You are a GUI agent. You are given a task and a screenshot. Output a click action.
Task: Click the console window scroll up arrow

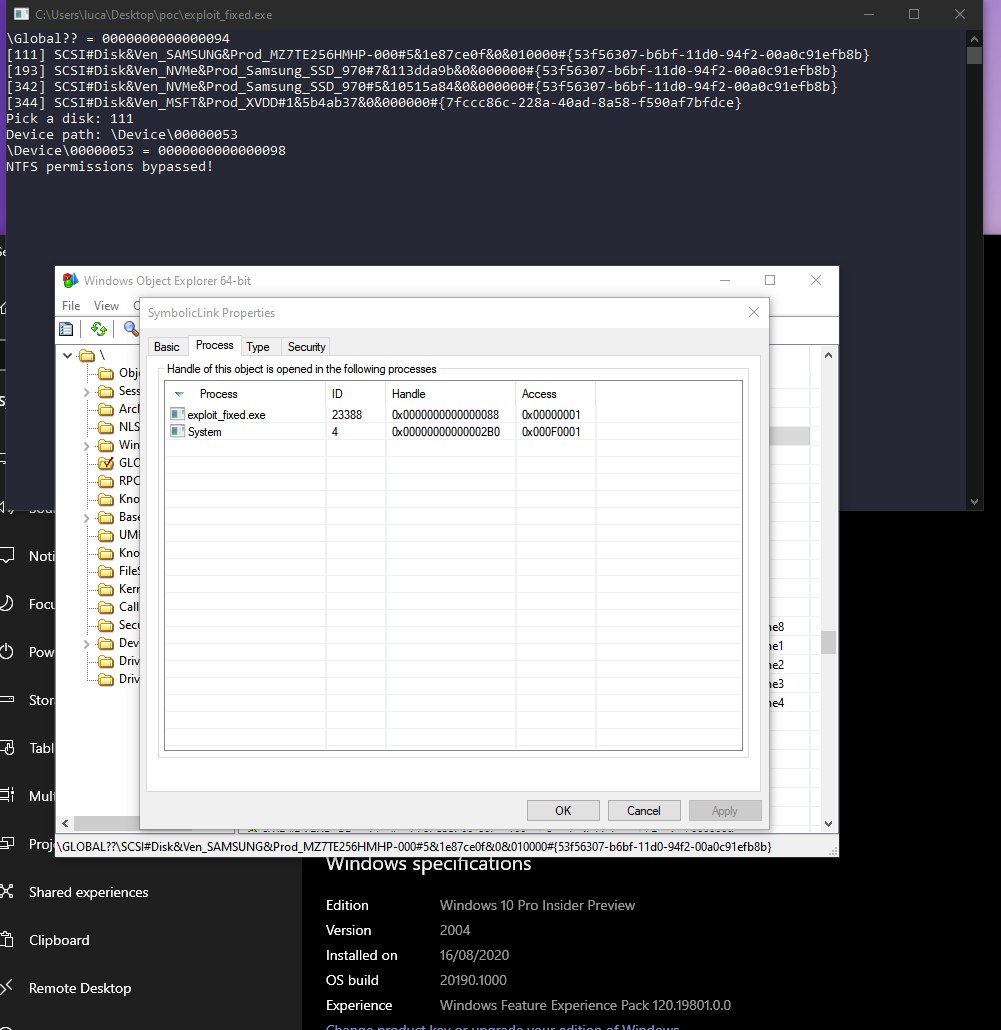974,39
